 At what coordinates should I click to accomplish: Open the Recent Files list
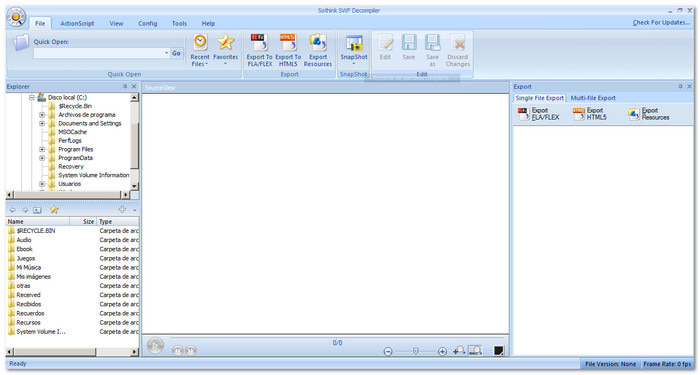coord(200,50)
